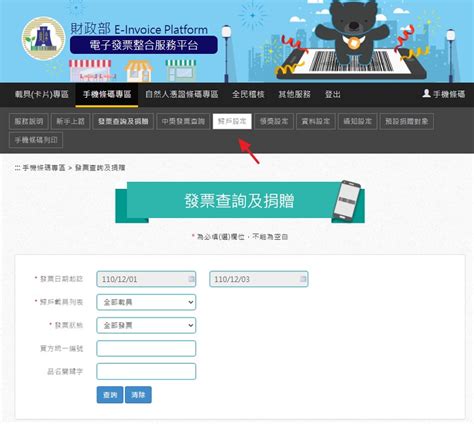Click 登出 to log out
Image resolution: width=474 pixels, height=424 pixels.
tap(333, 94)
